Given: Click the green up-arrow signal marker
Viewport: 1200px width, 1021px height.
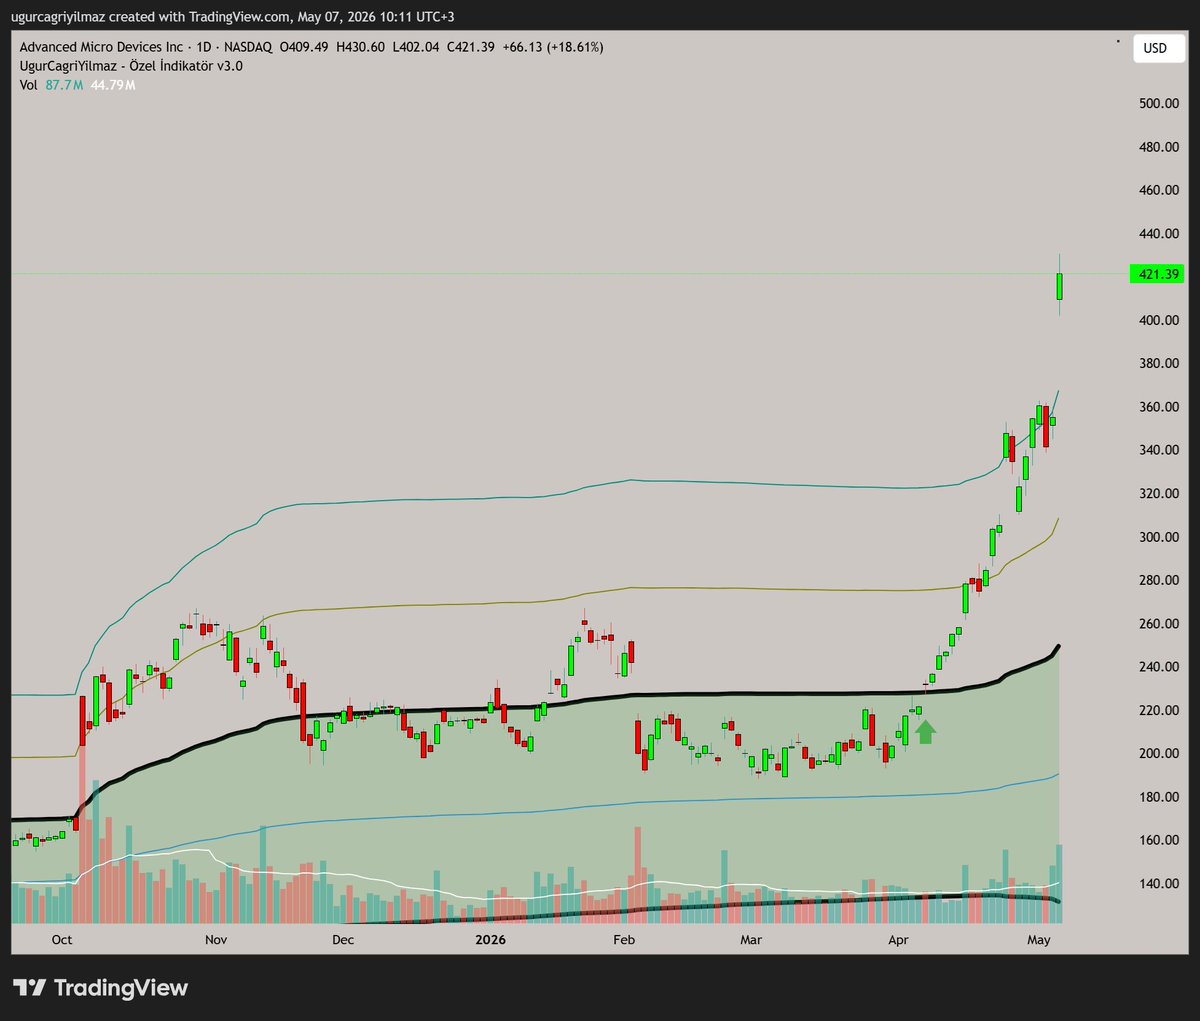Looking at the screenshot, I should 925,732.
